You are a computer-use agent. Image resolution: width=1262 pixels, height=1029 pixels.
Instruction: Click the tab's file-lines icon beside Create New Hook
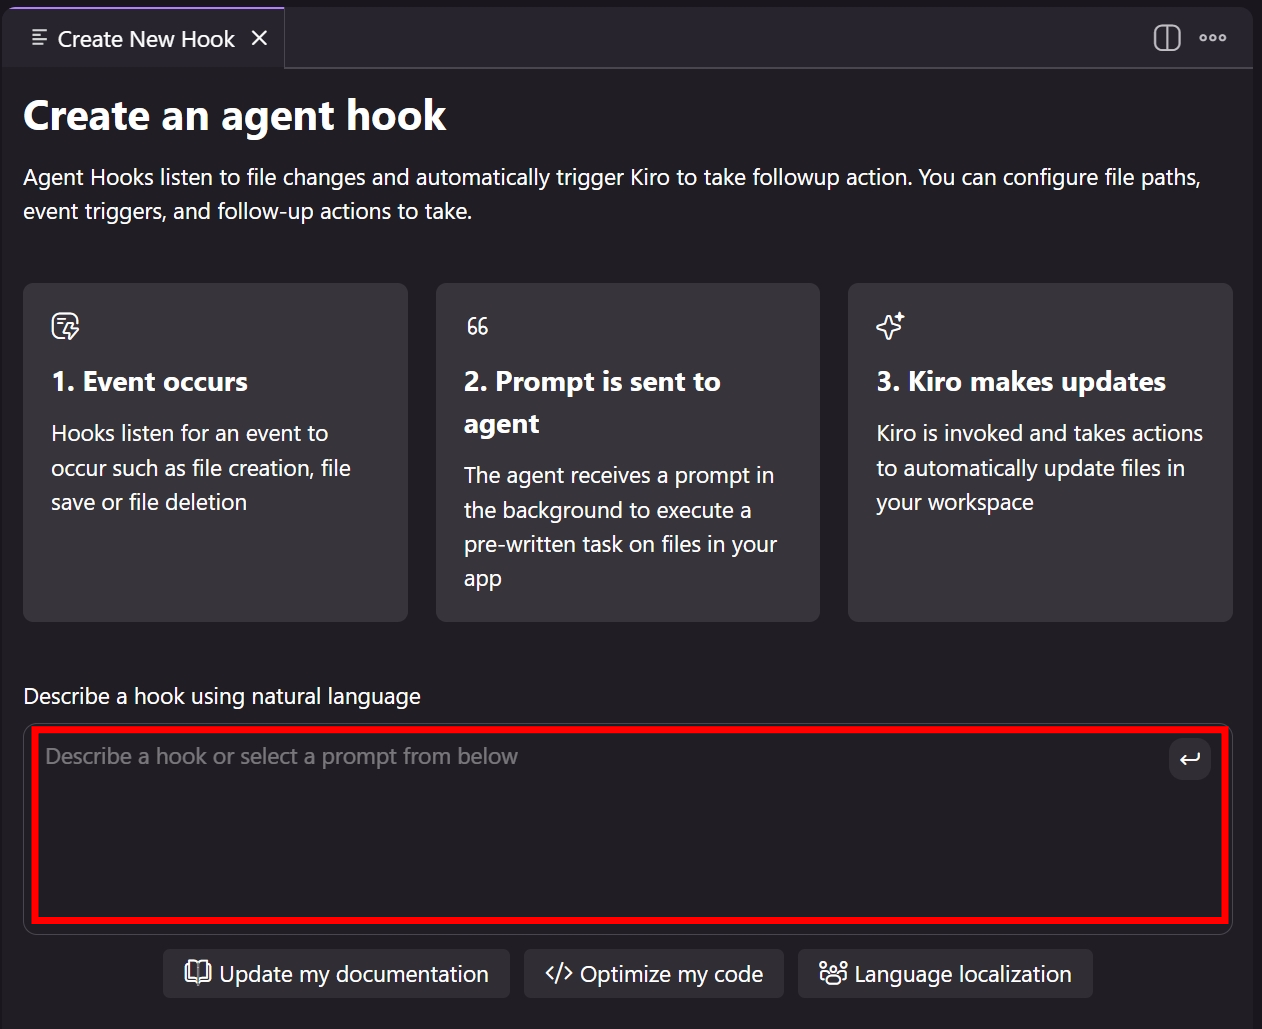click(x=39, y=38)
